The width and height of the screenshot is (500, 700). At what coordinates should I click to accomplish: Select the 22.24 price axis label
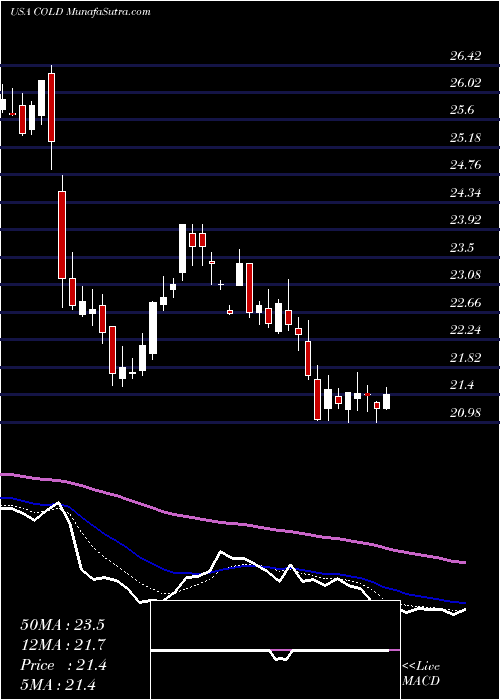[x=465, y=330]
